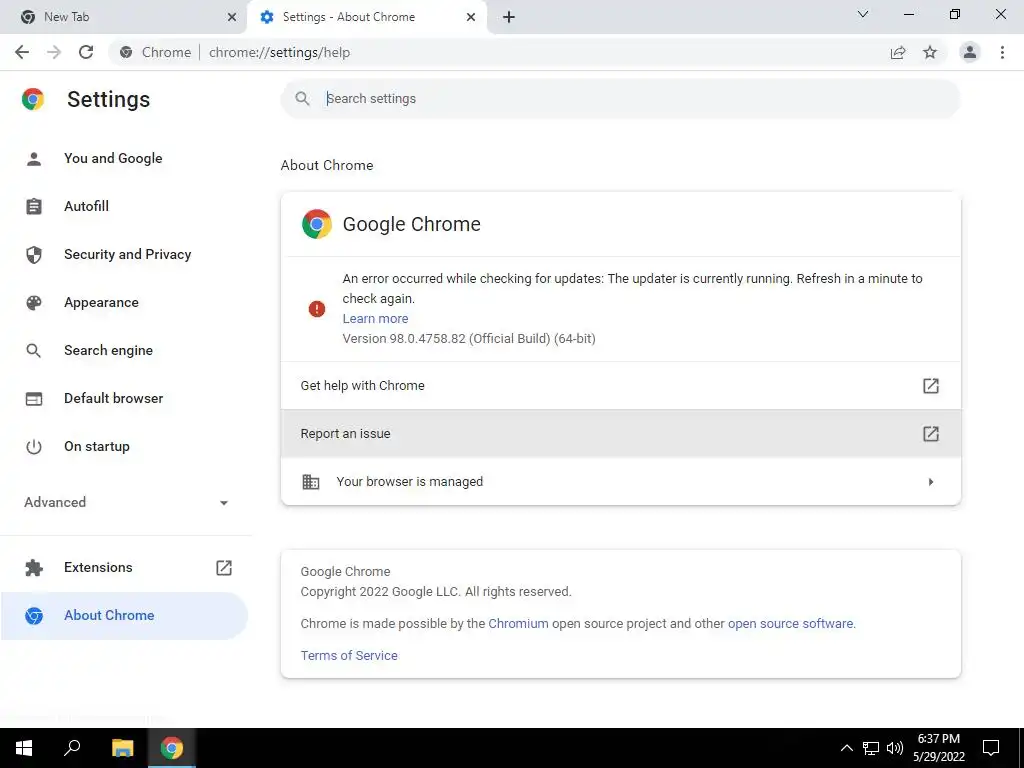
Task: Click the building icon for managed browser
Action: coord(311,482)
